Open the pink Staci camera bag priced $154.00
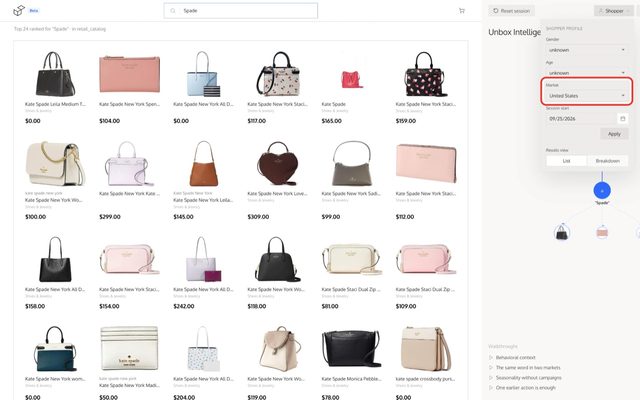 pyautogui.click(x=129, y=259)
